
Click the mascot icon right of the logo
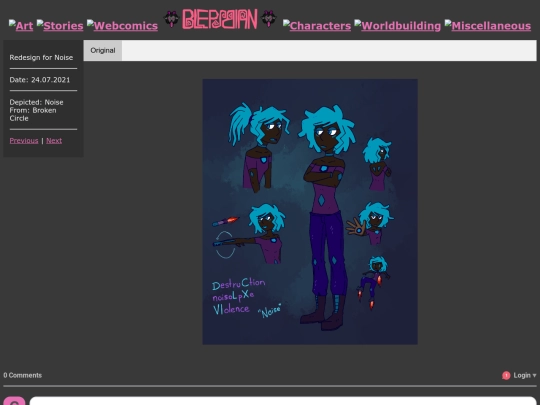(x=269, y=19)
